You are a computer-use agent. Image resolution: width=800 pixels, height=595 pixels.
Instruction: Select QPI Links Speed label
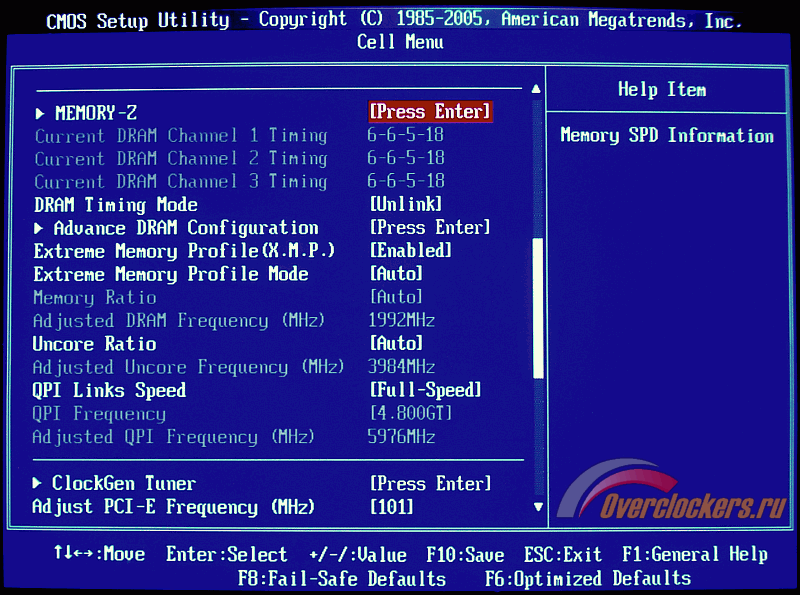(x=109, y=390)
